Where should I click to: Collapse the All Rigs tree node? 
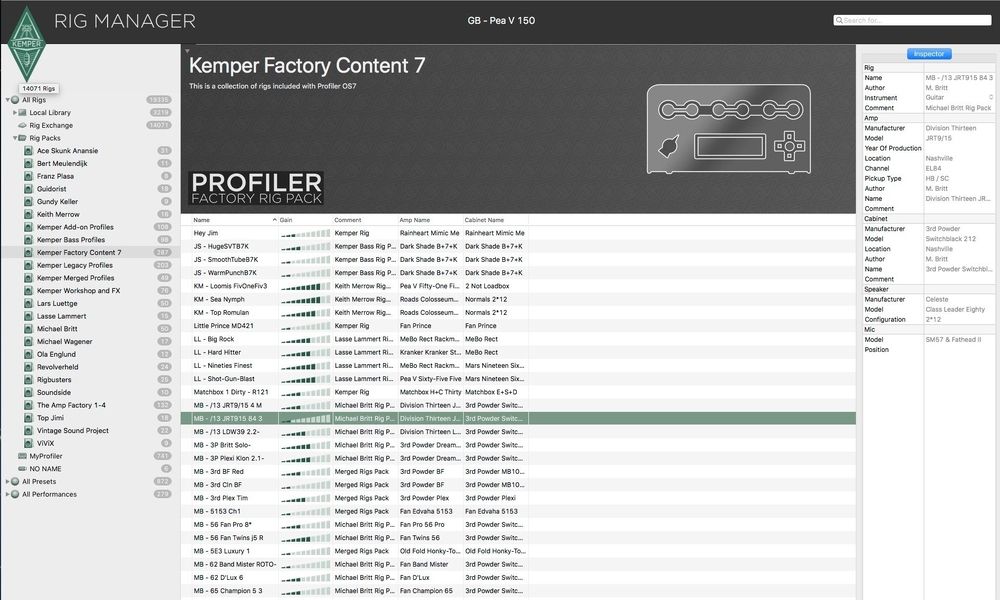click(8, 100)
